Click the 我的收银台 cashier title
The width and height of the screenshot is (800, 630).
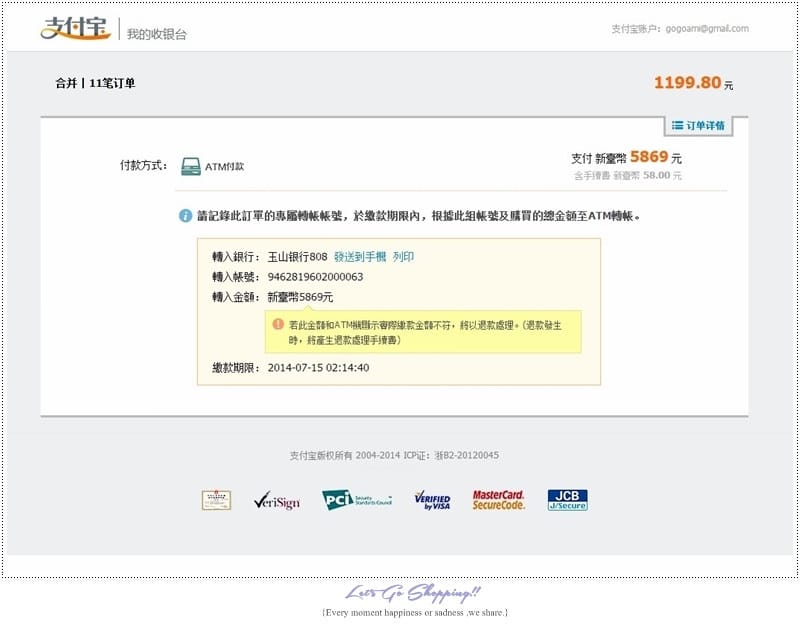[157, 34]
